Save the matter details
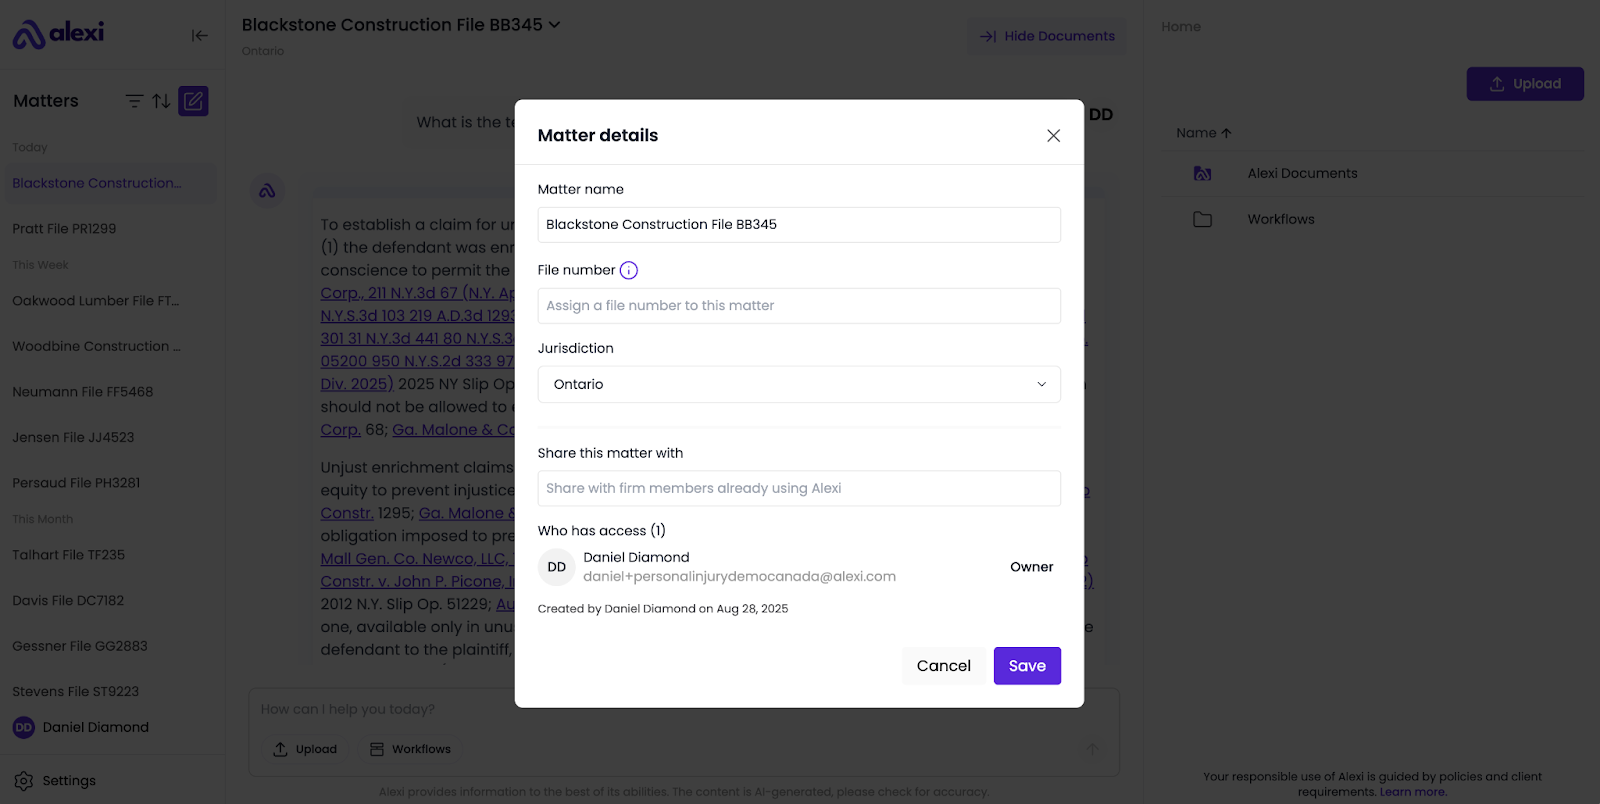 tap(1027, 666)
